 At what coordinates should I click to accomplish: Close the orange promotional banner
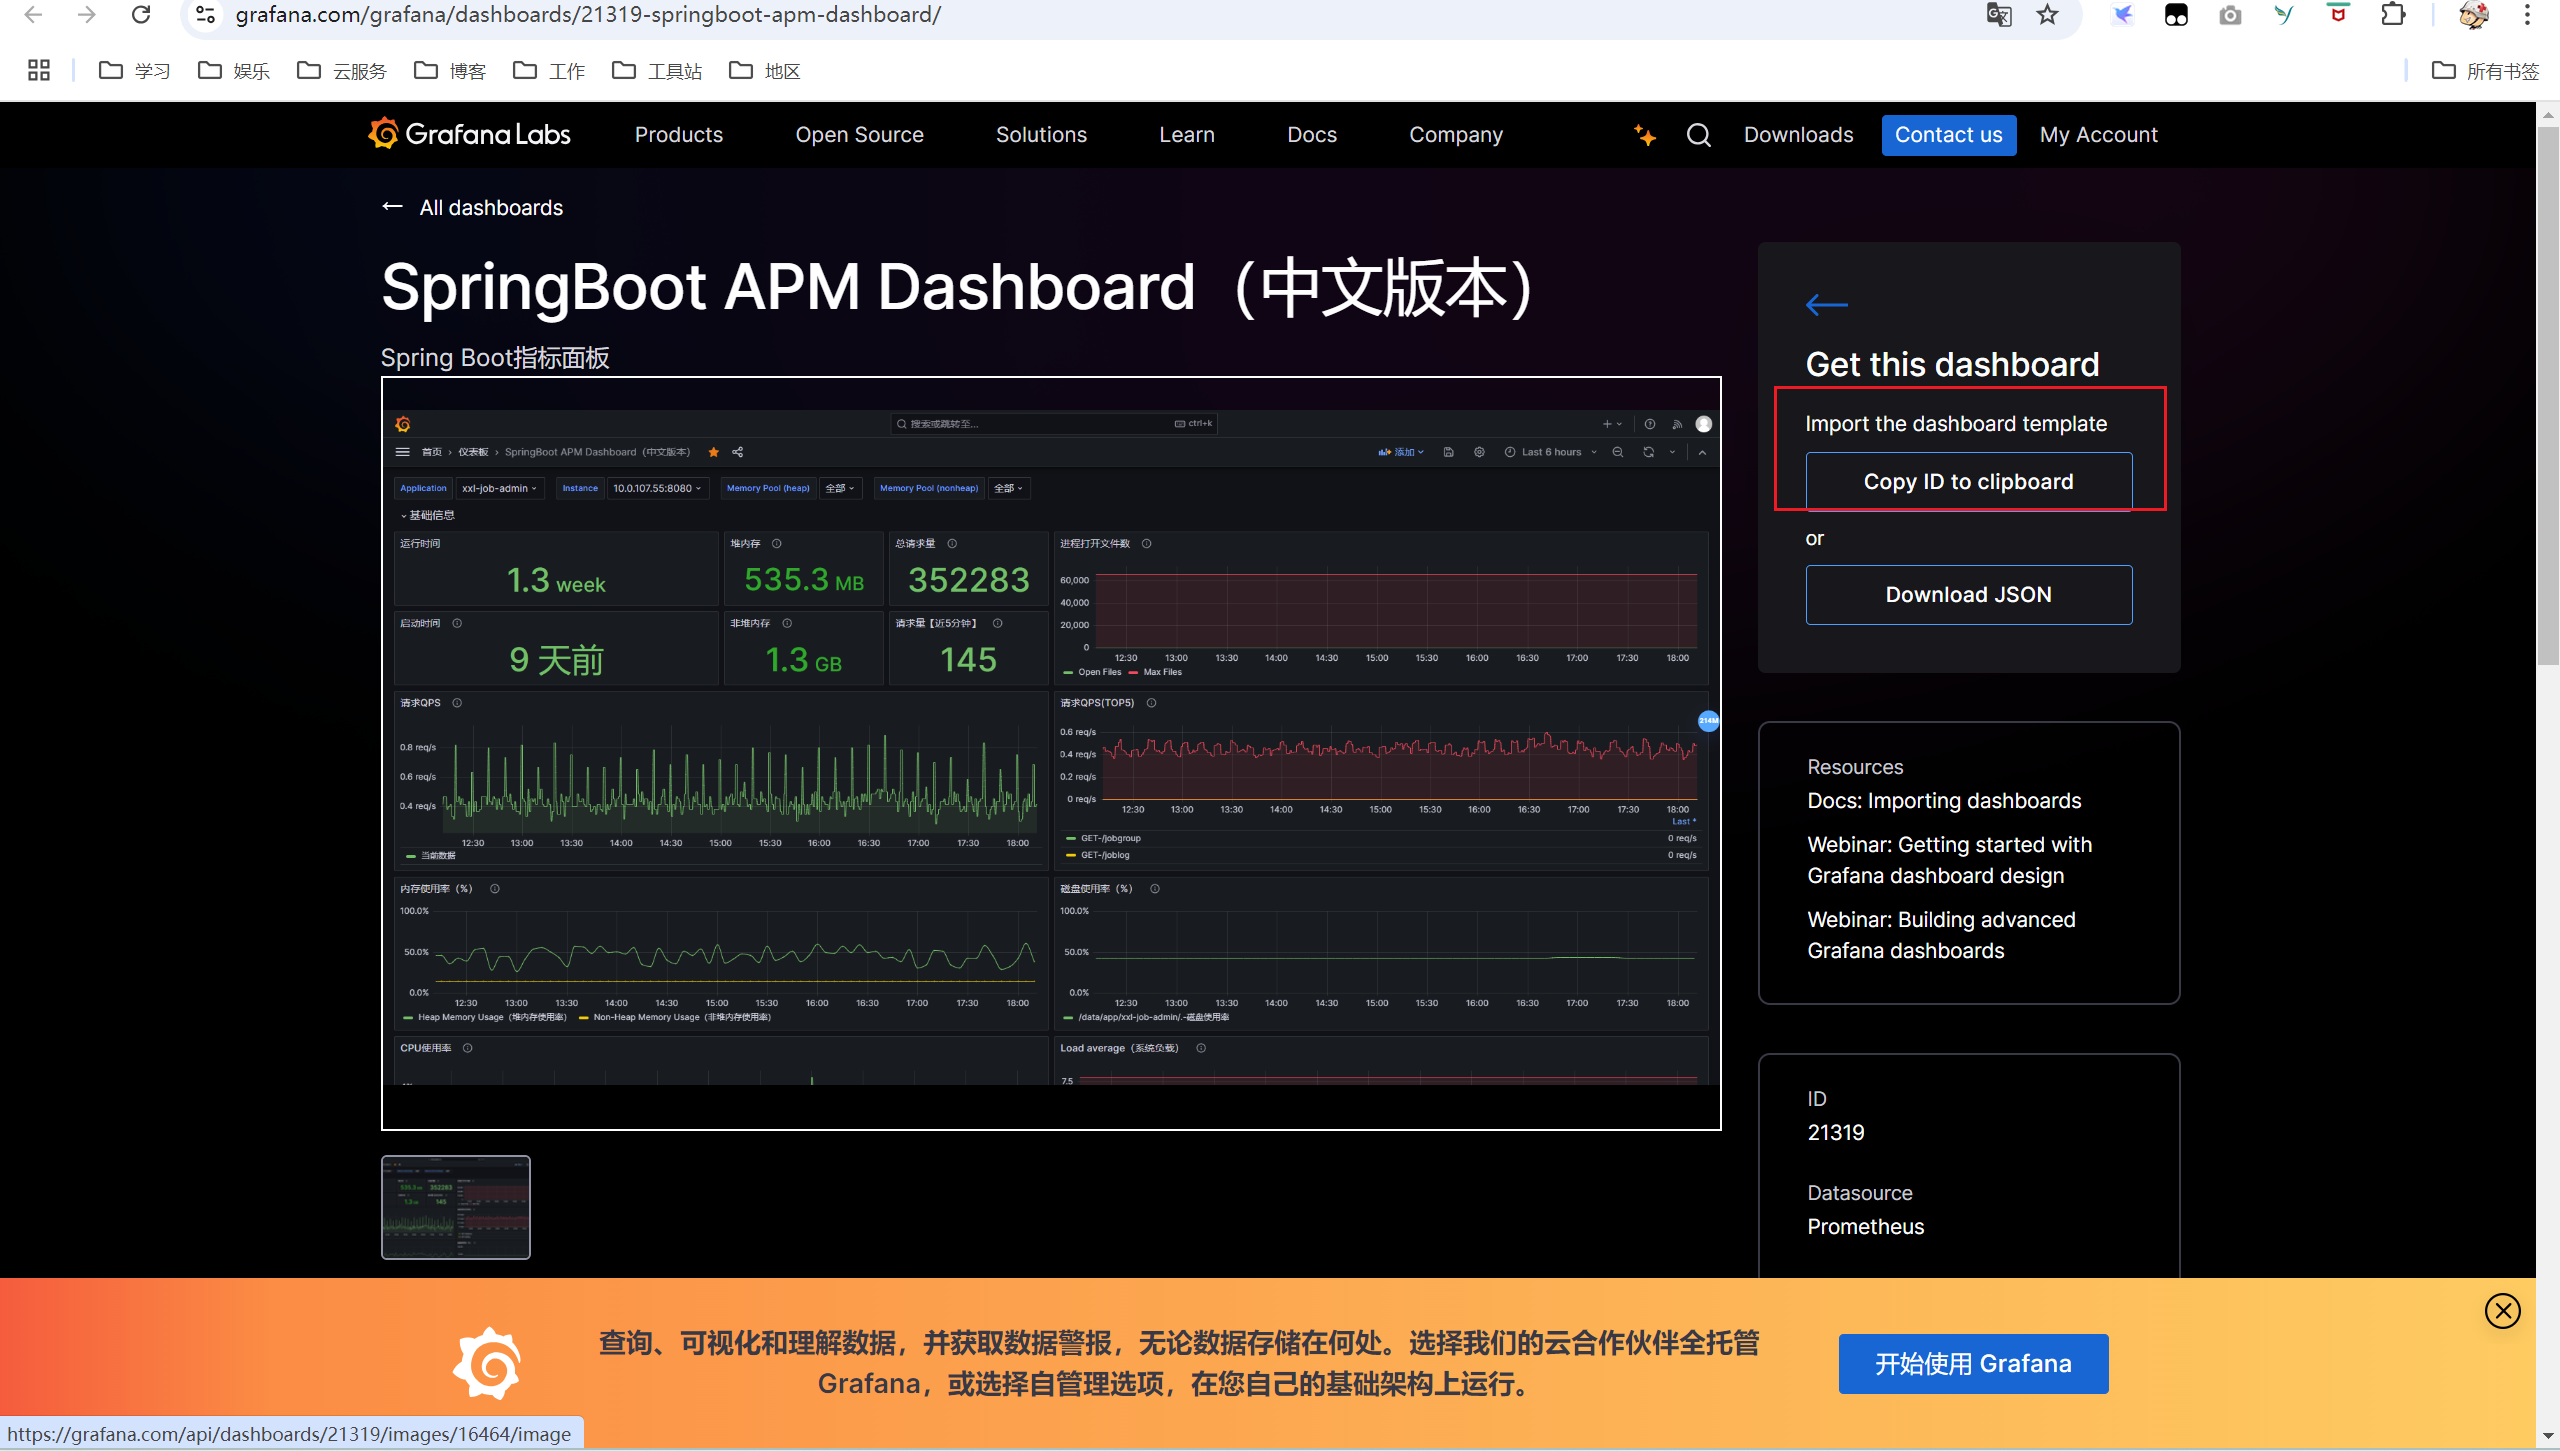[2503, 1311]
